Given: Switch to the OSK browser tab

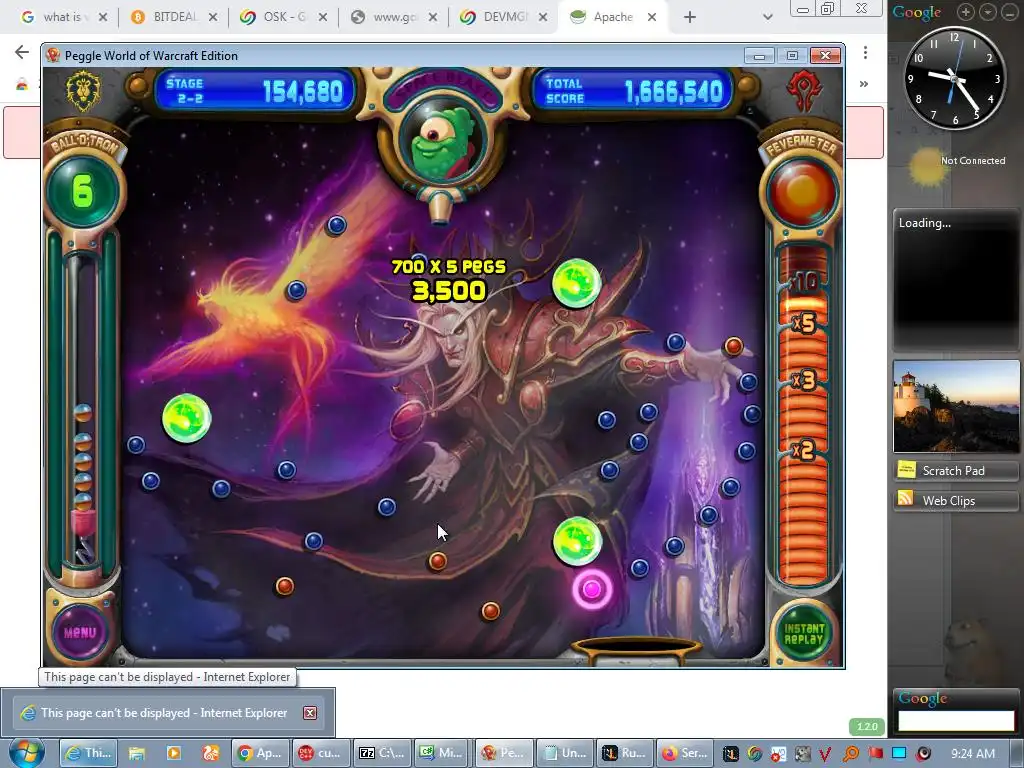Looking at the screenshot, I should click(283, 17).
